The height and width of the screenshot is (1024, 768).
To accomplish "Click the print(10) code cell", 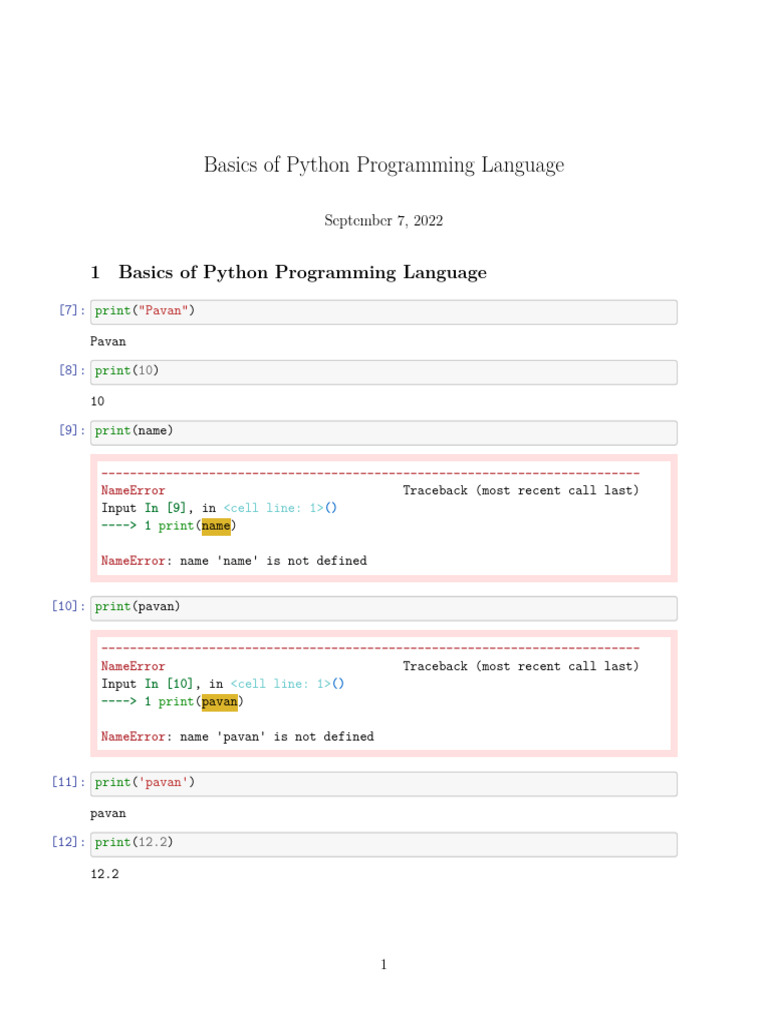I will point(383,371).
